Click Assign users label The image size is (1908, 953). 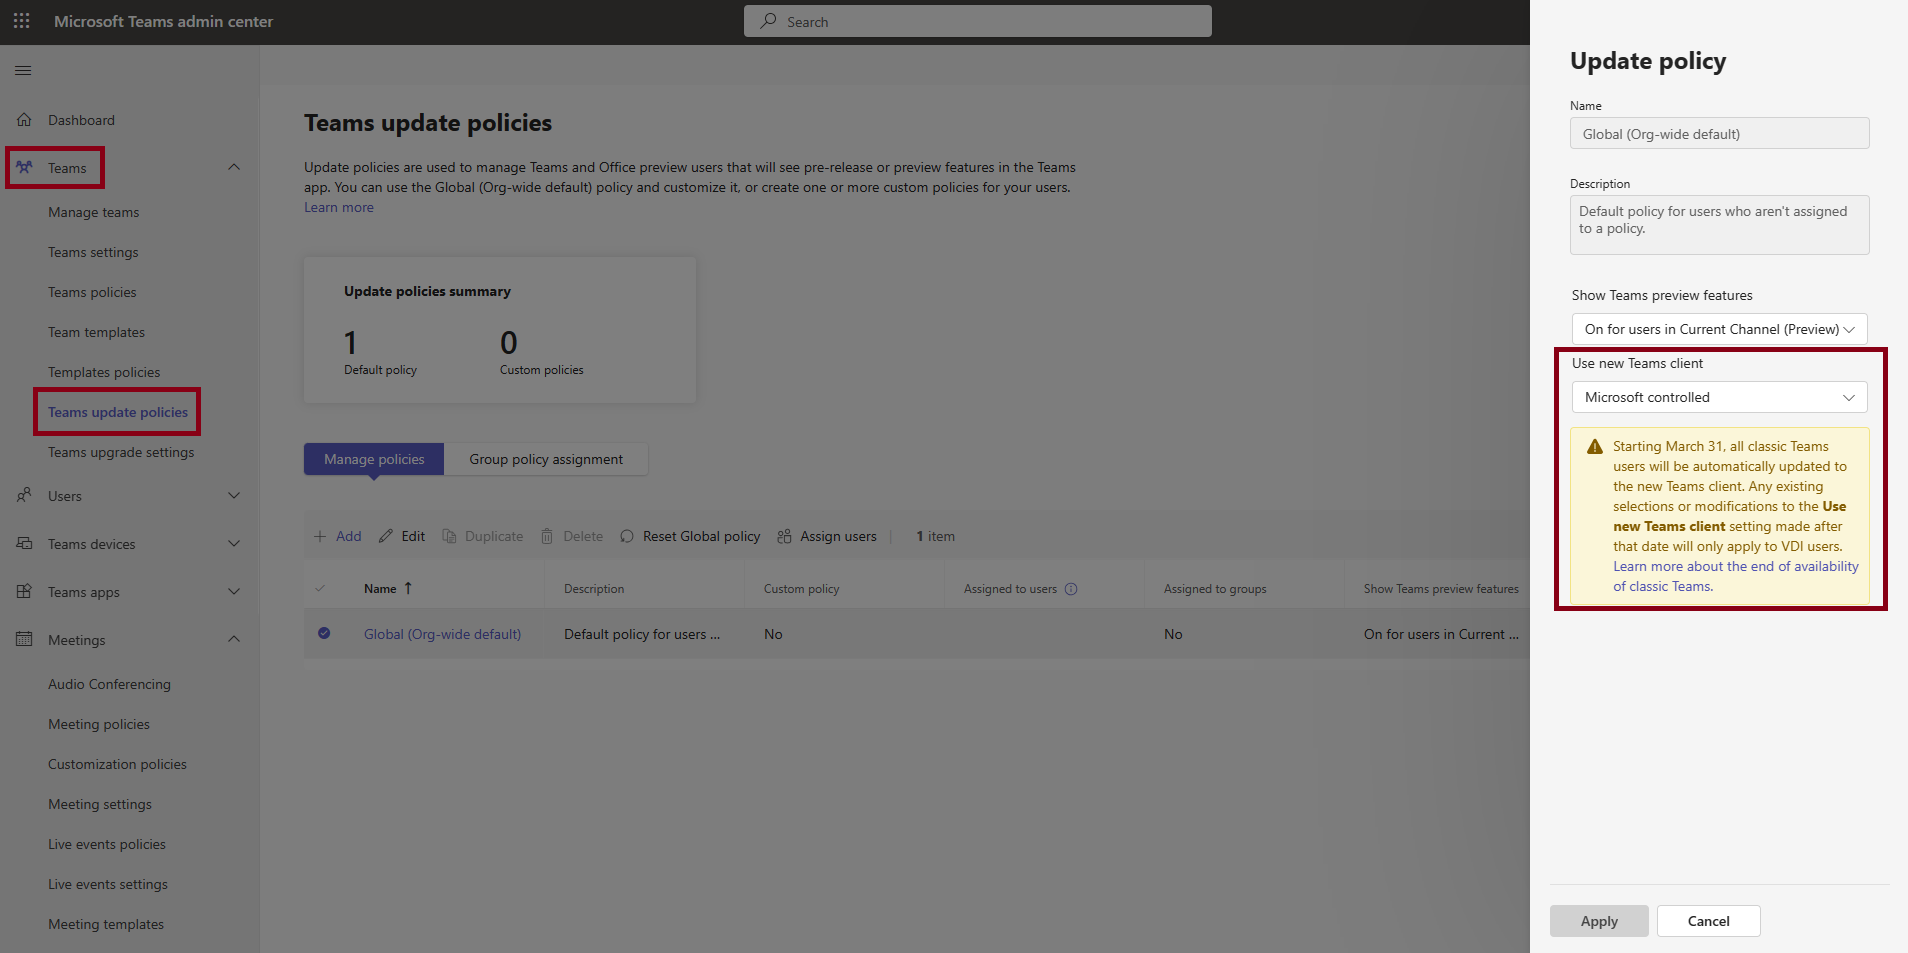click(838, 536)
